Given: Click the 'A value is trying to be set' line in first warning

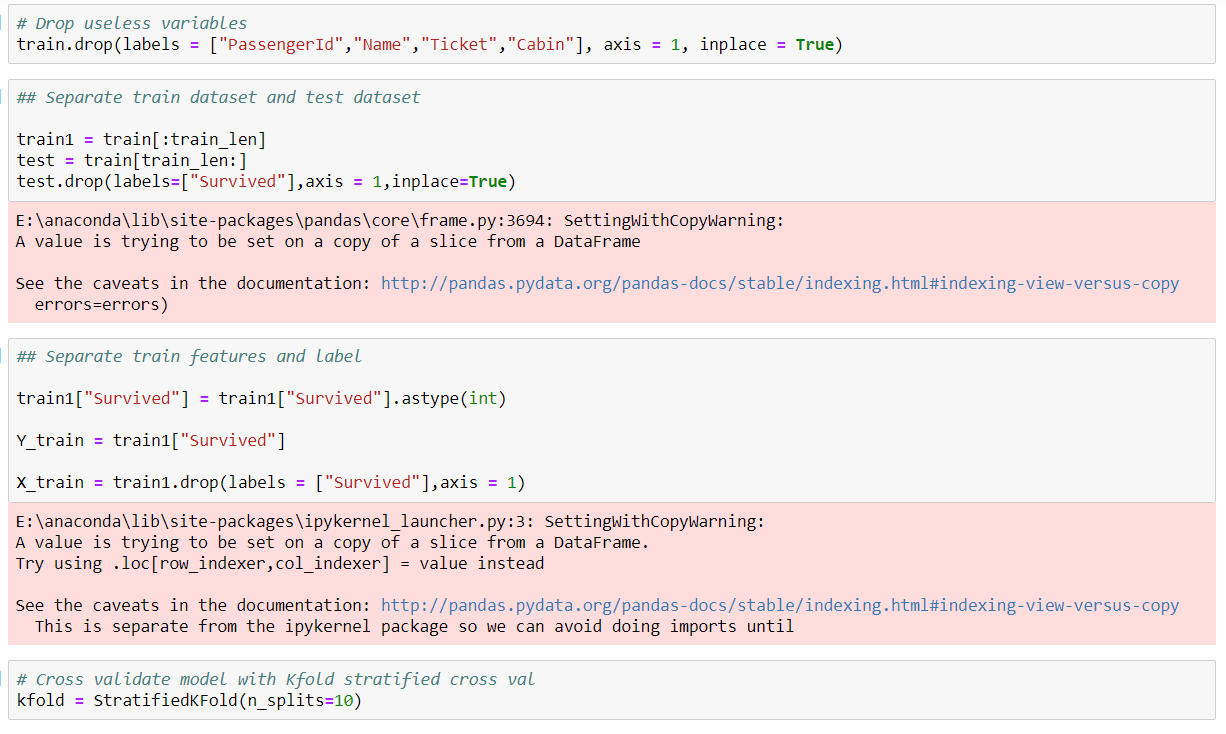Looking at the screenshot, I should click(x=328, y=241).
